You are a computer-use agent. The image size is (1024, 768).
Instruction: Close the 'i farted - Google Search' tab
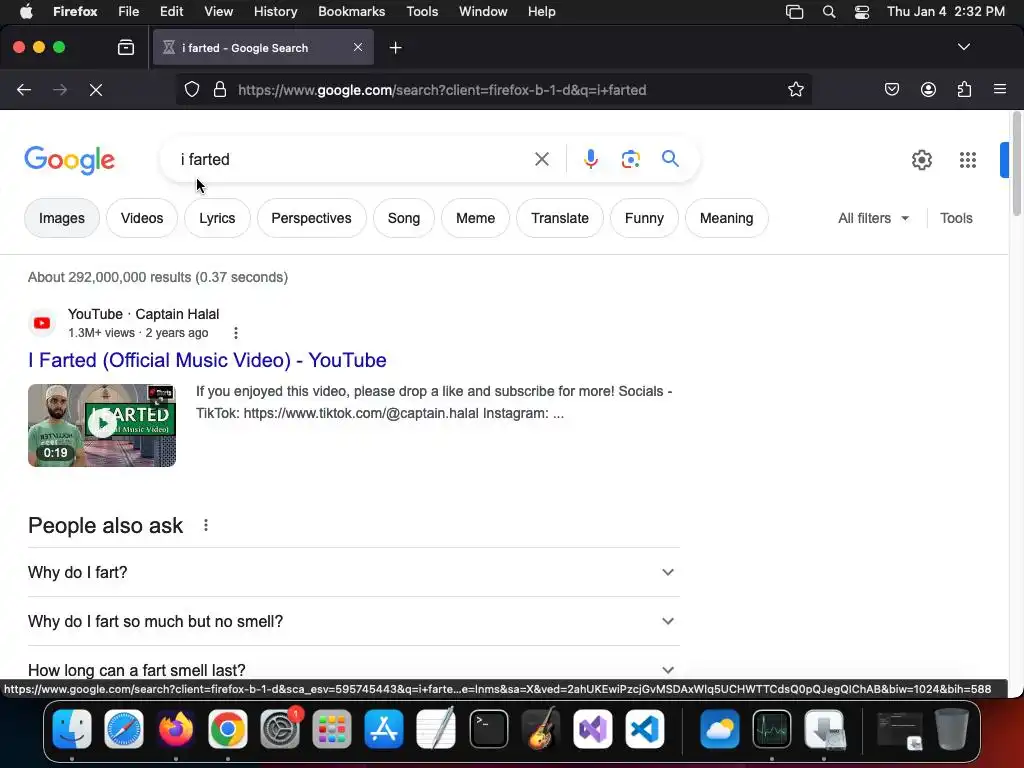(x=358, y=47)
